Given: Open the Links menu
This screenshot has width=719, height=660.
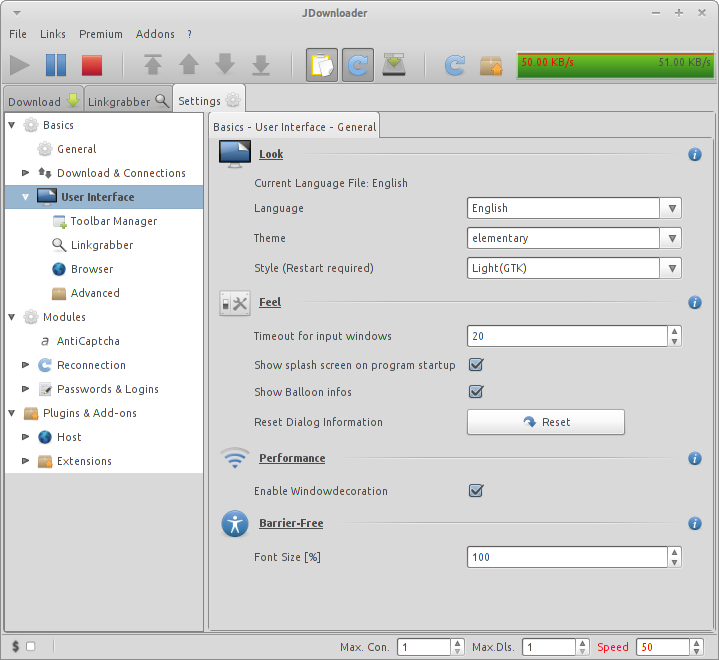Looking at the screenshot, I should click(53, 34).
